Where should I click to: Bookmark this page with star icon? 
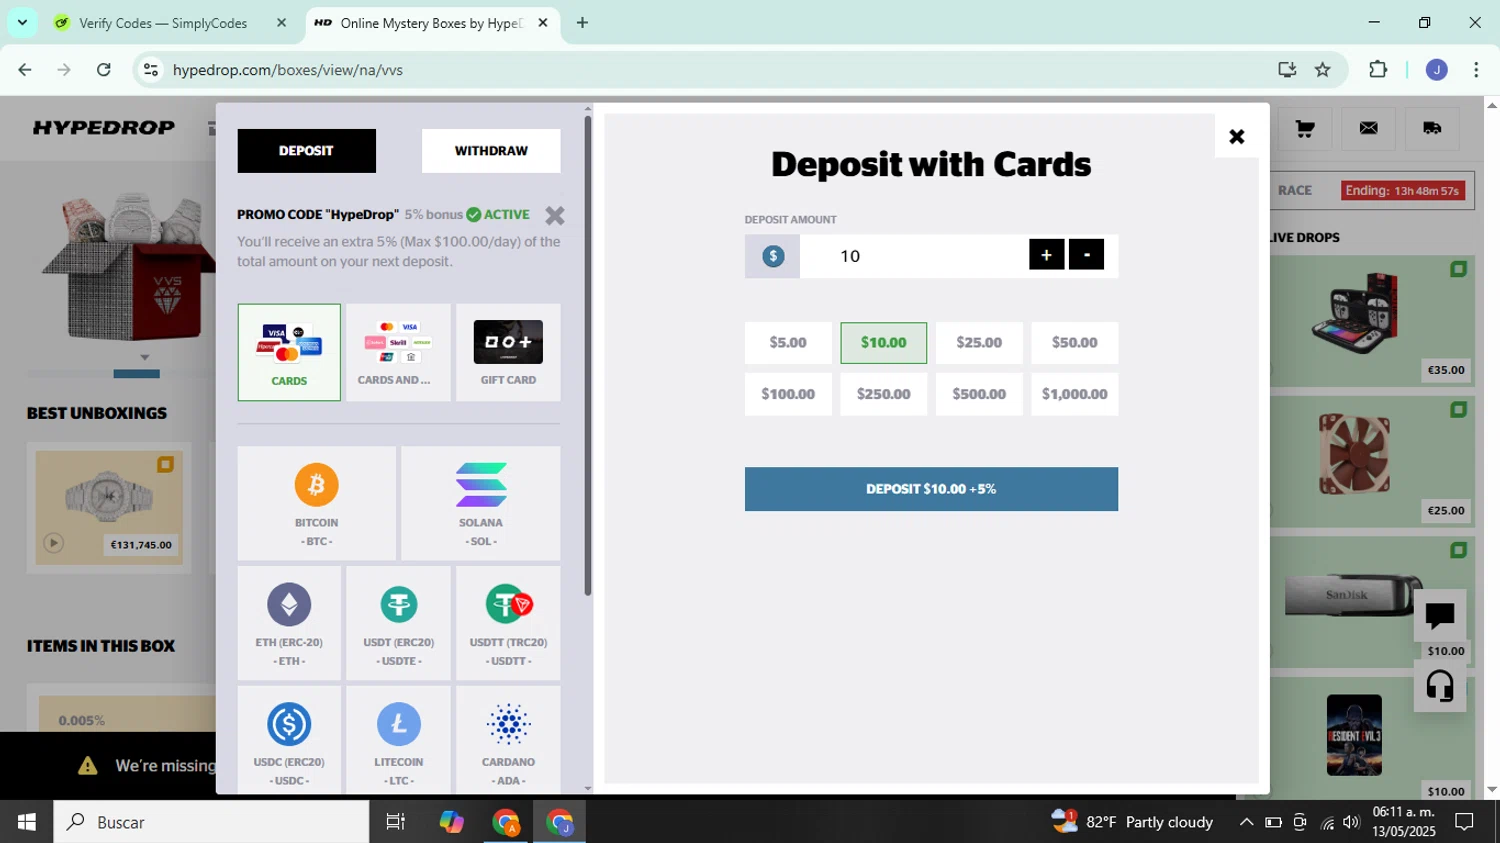(1323, 70)
